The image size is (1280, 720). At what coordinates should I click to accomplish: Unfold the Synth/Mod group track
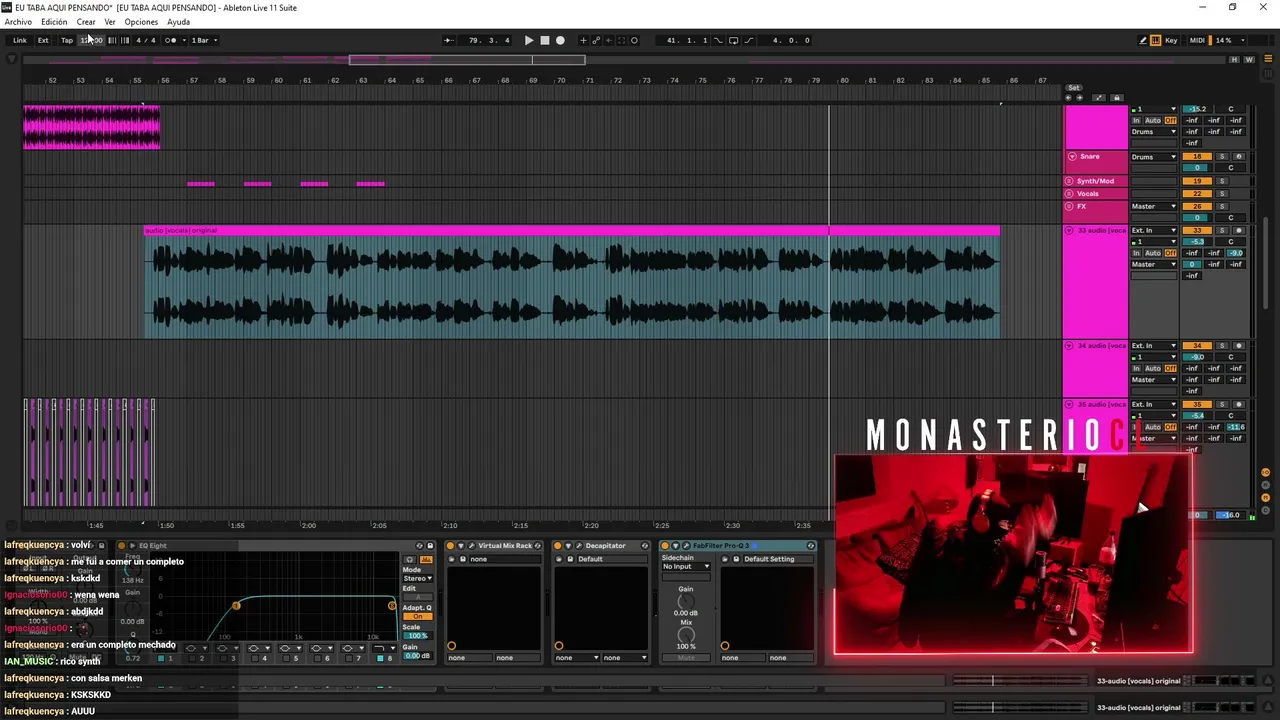(x=1069, y=181)
